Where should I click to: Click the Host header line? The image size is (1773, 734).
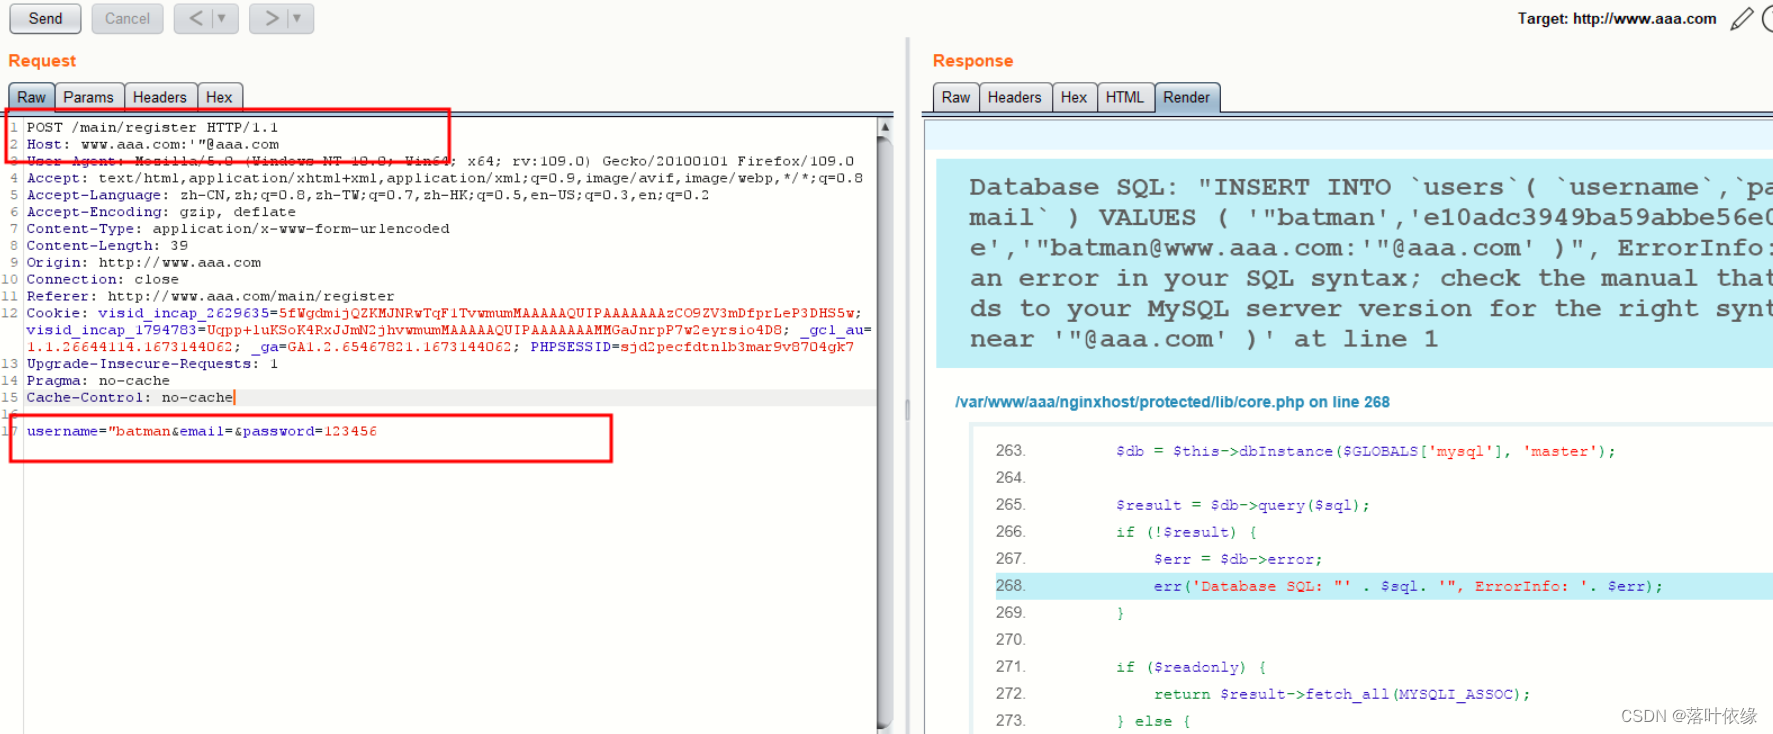pos(152,144)
